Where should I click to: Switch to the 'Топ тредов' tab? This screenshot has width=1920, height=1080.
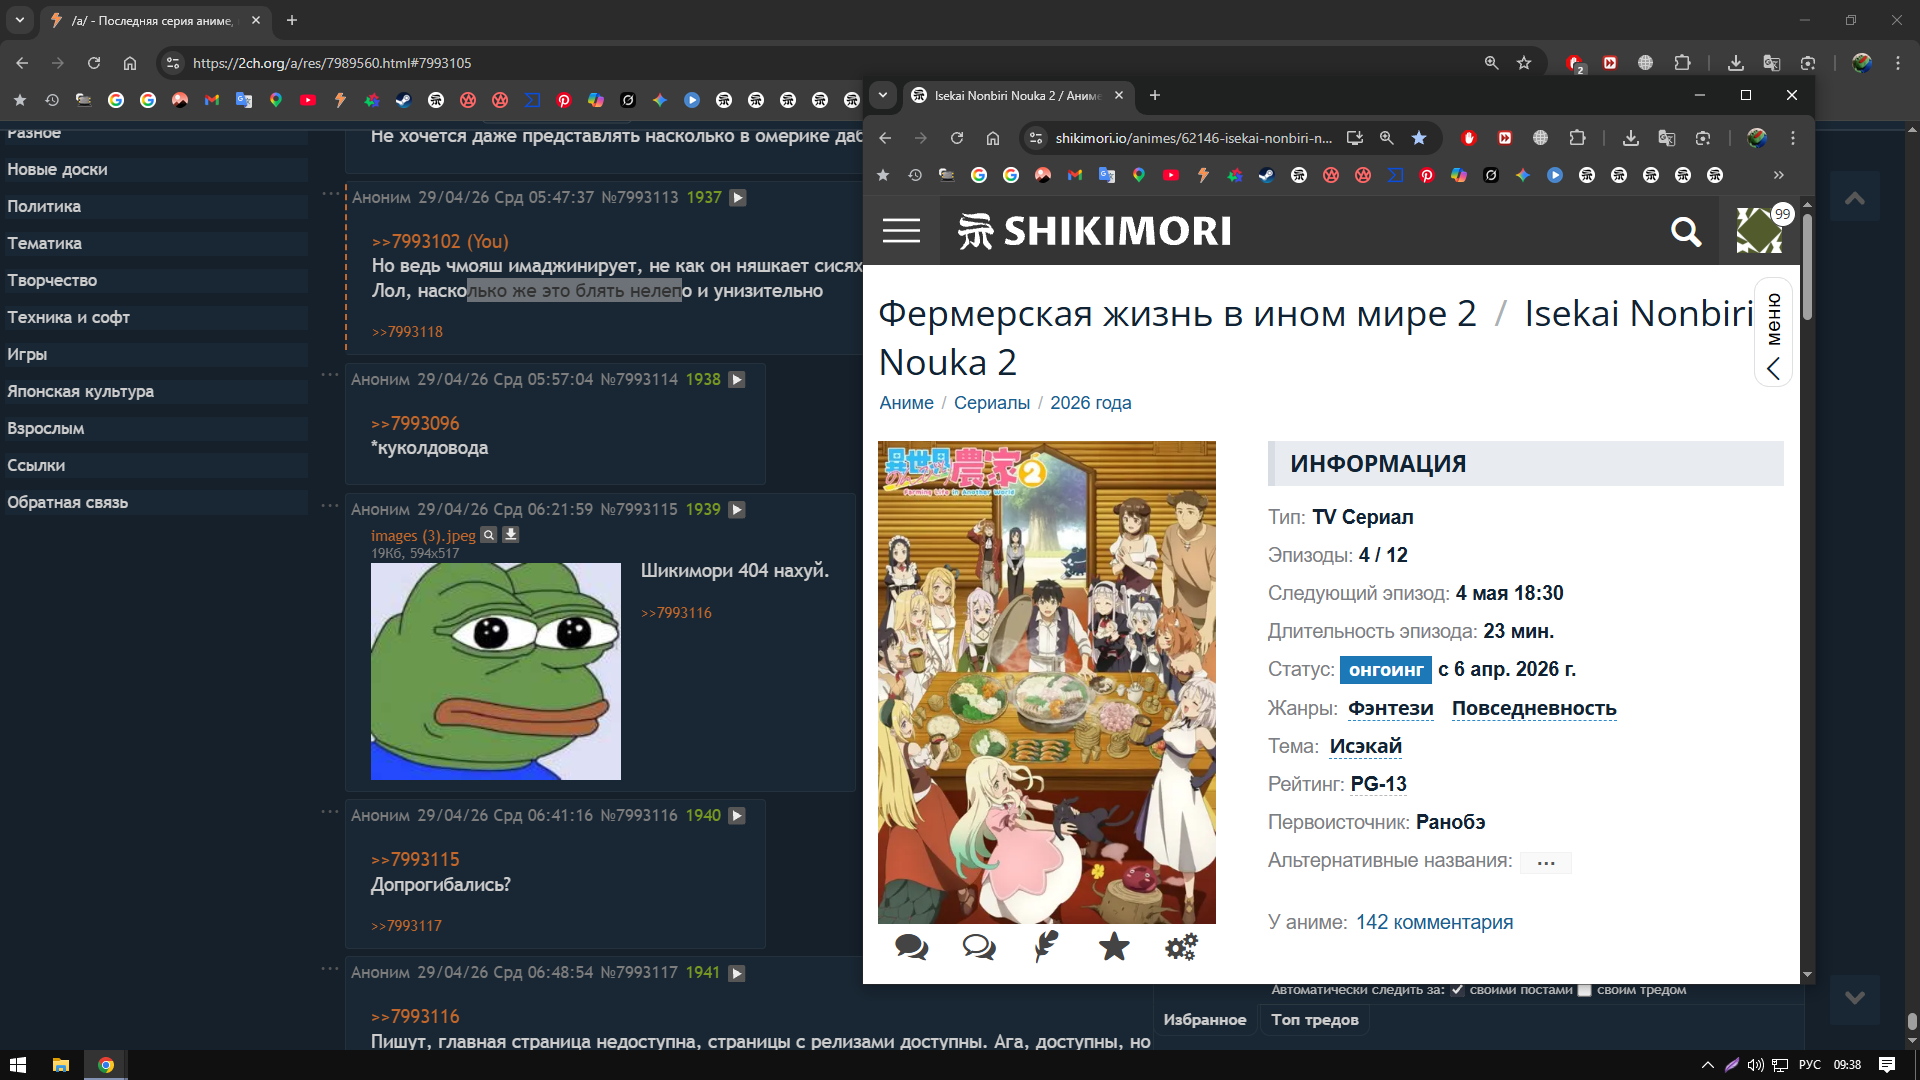tap(1315, 1020)
